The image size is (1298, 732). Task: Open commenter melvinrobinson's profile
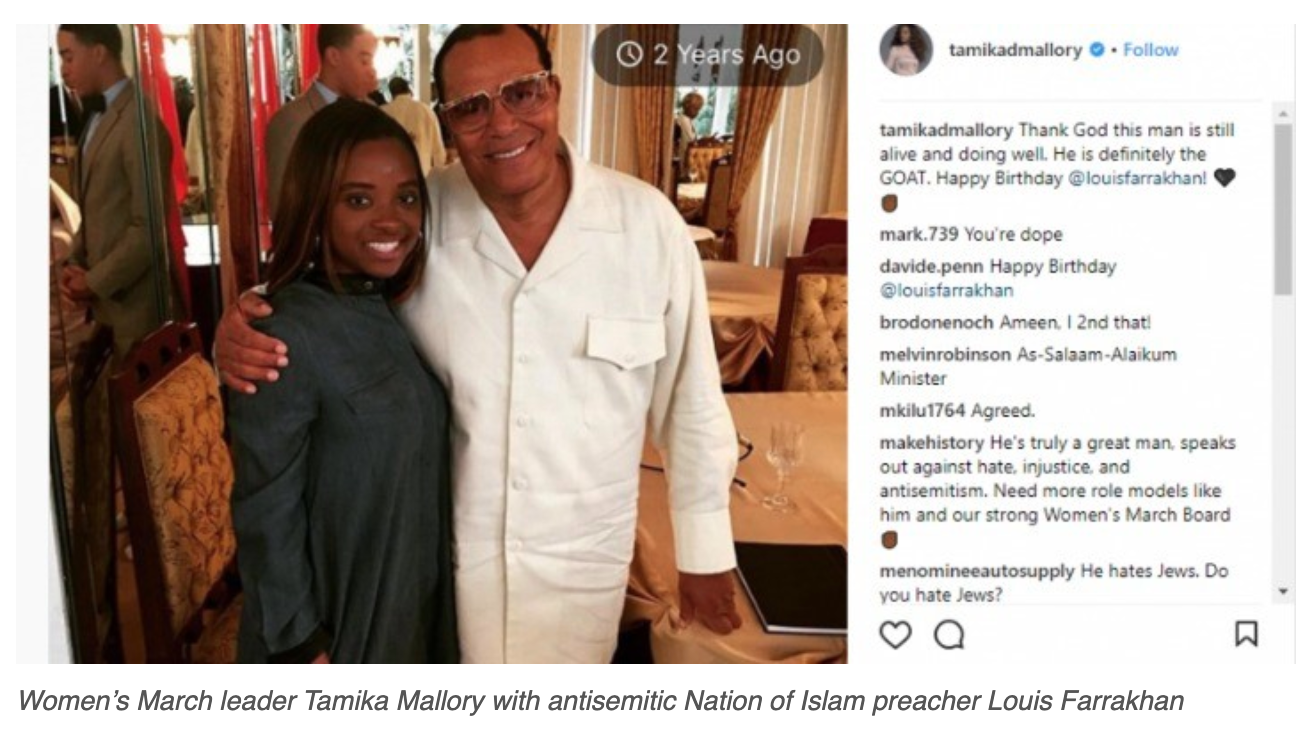click(945, 354)
